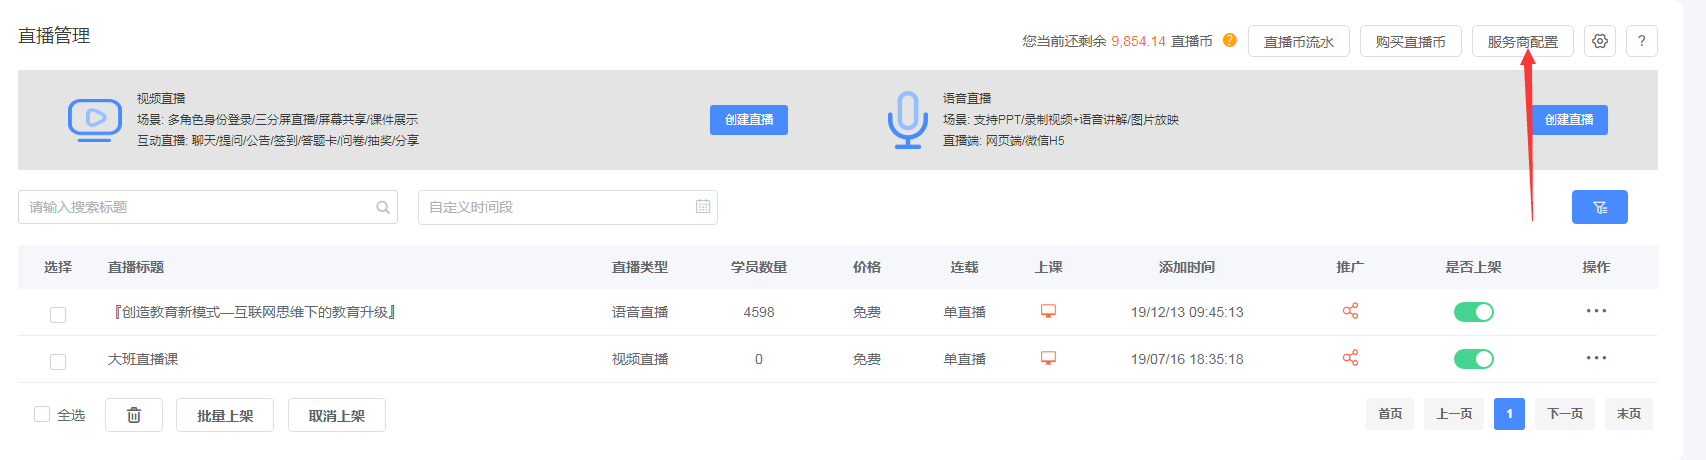Viewport: 1706px width, 460px height.
Task: Click the 是否上架 column header
Action: pos(1473,267)
